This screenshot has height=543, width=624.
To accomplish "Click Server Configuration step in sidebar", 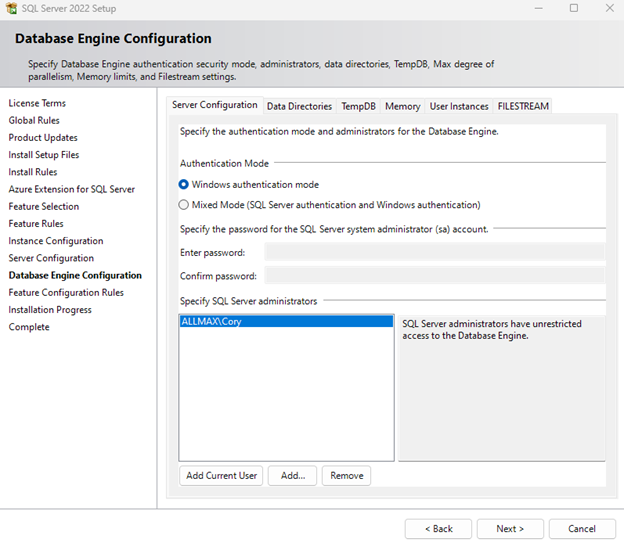I will pos(51,258).
